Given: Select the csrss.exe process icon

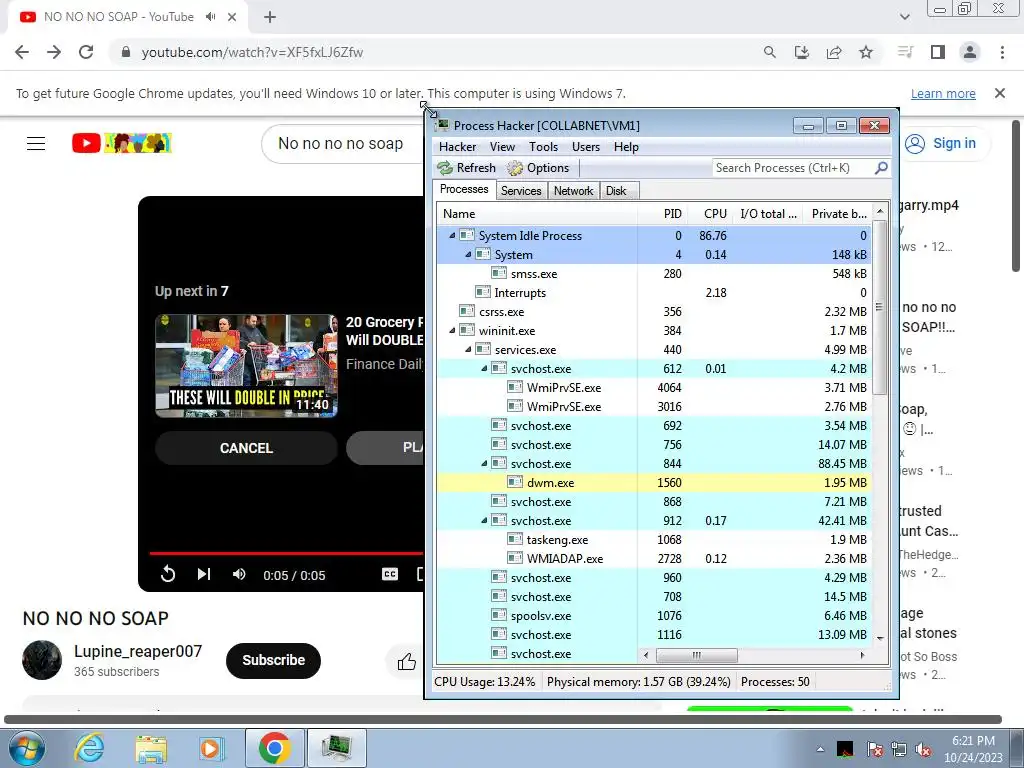Looking at the screenshot, I should (x=467, y=312).
